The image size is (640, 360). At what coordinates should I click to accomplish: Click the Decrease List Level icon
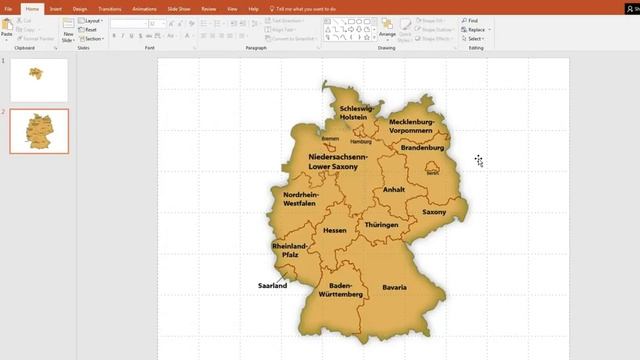coord(233,24)
